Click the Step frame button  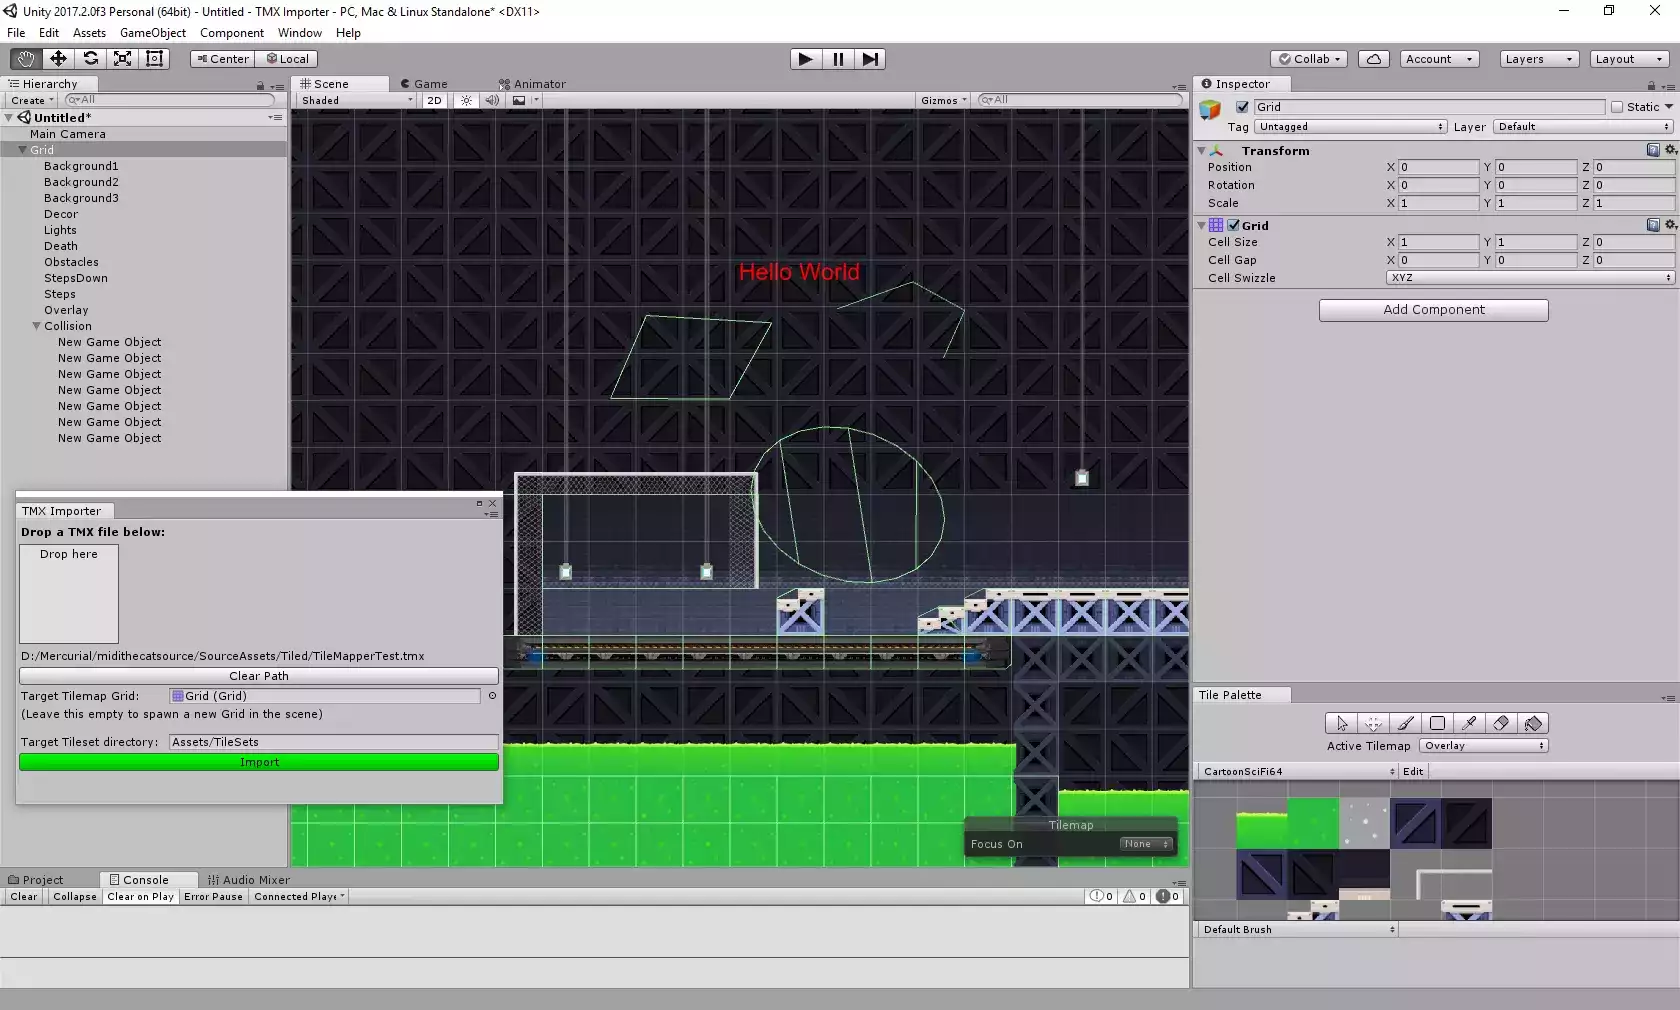[x=870, y=59]
